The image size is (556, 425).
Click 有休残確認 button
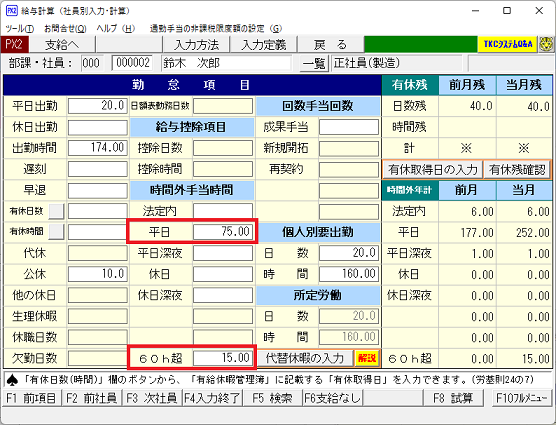point(517,169)
